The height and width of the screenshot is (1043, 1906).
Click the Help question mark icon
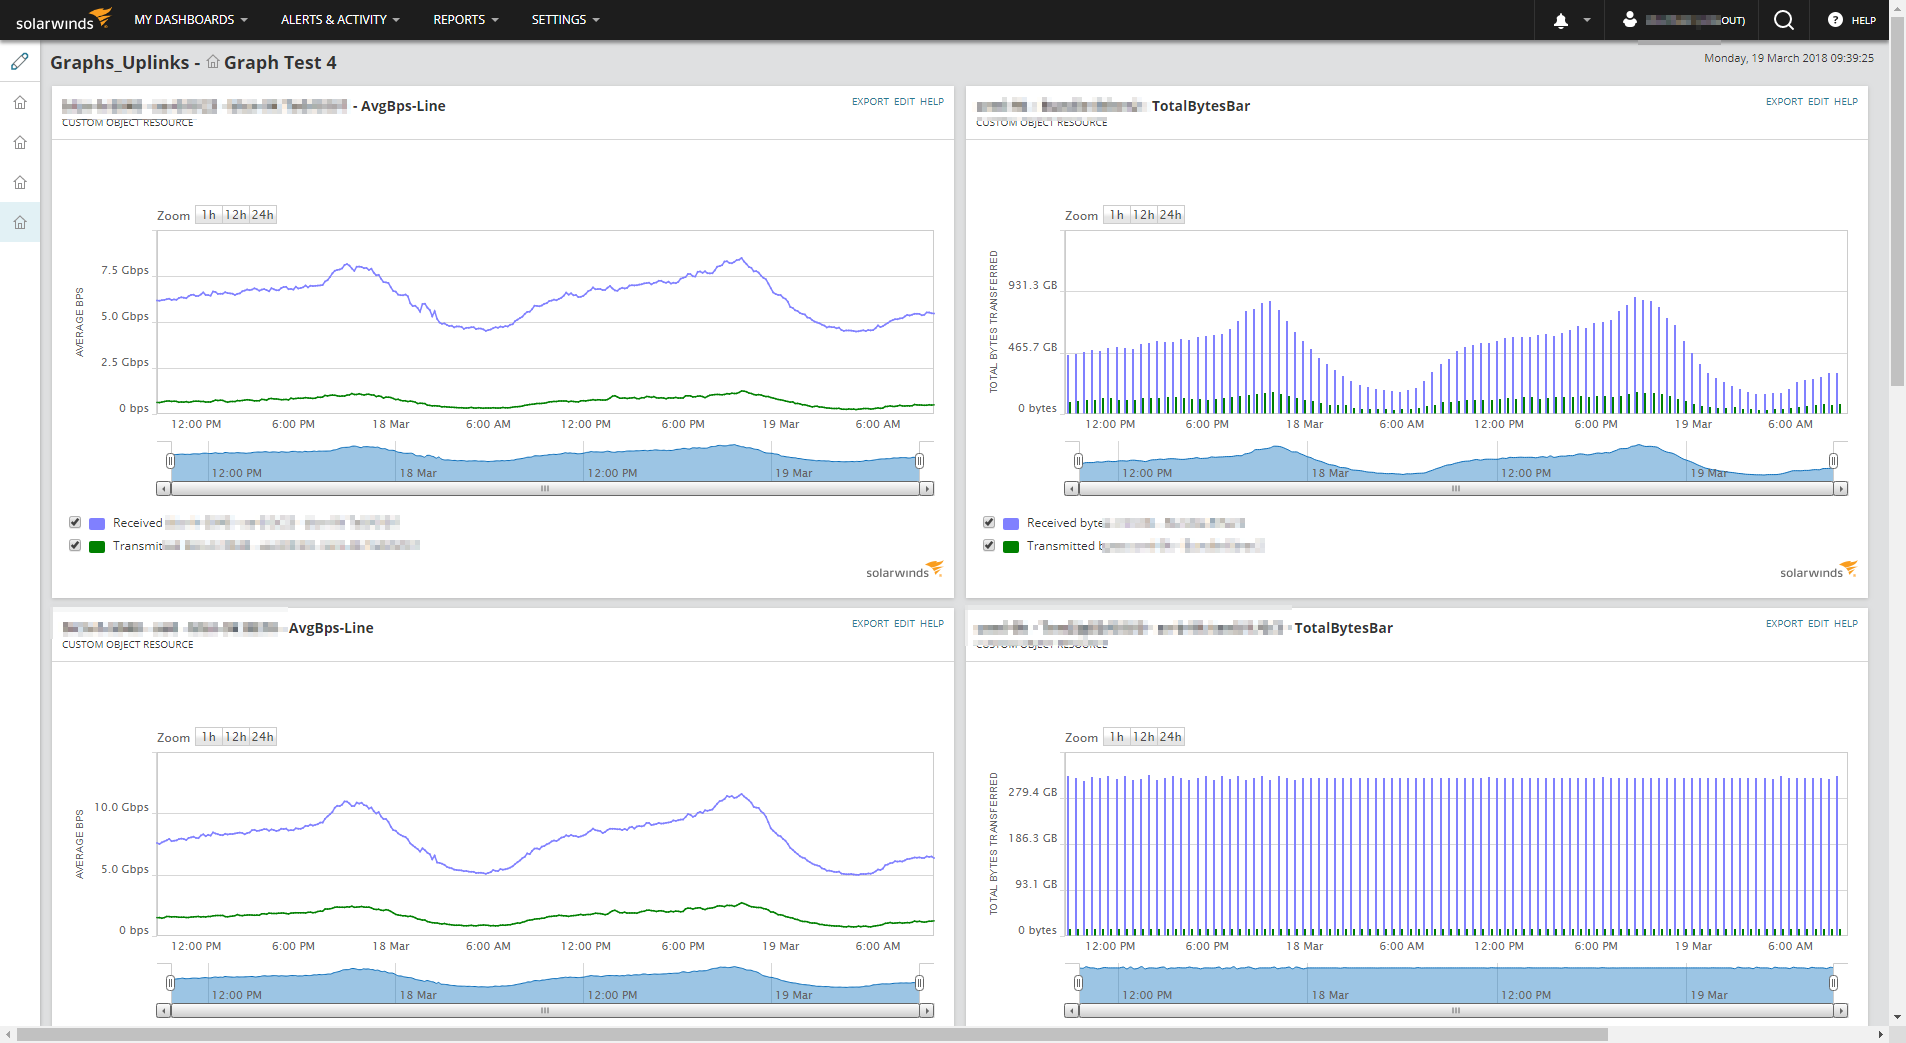pos(1835,20)
